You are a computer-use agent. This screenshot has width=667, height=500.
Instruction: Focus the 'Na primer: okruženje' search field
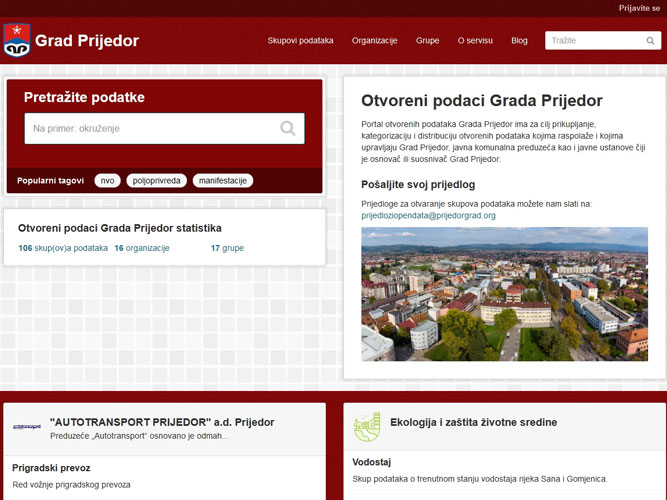pos(150,129)
